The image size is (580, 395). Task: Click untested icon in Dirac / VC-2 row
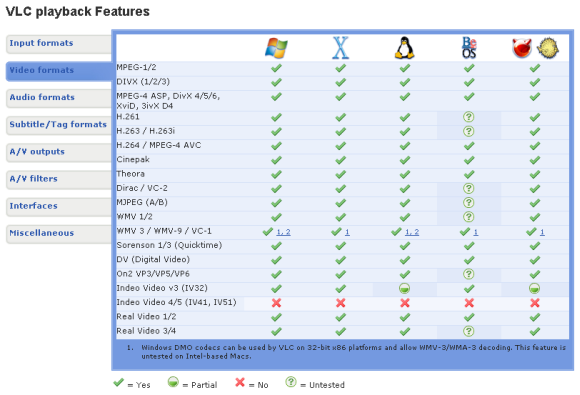(469, 189)
